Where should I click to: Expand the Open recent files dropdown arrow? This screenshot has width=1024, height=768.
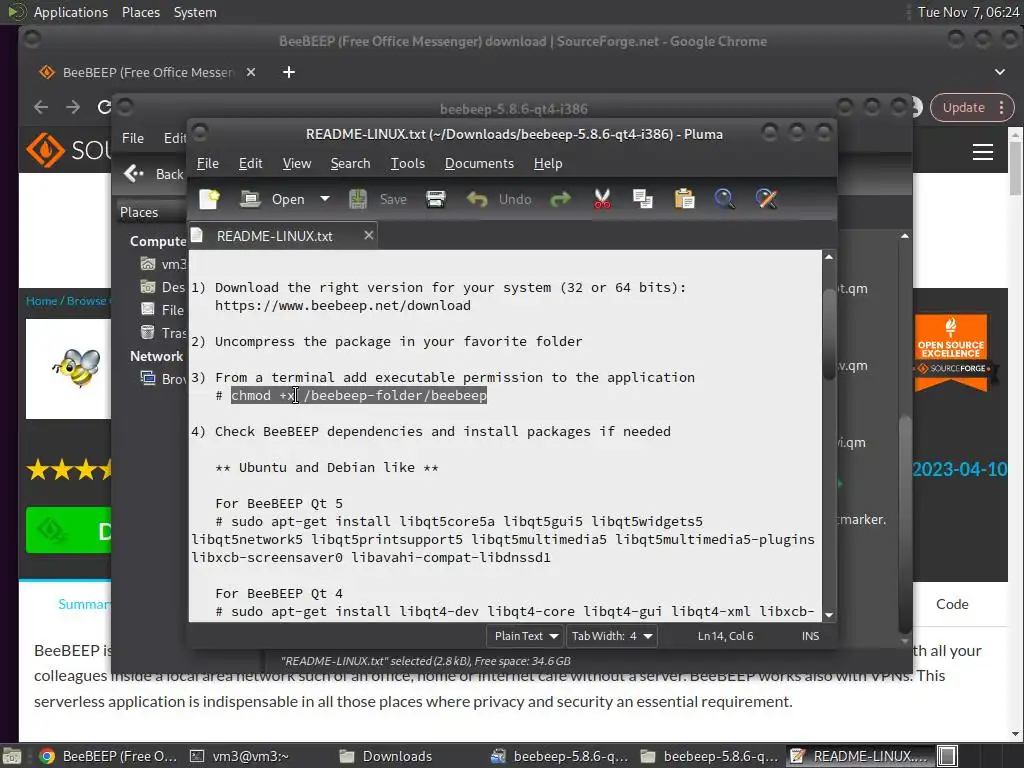325,199
